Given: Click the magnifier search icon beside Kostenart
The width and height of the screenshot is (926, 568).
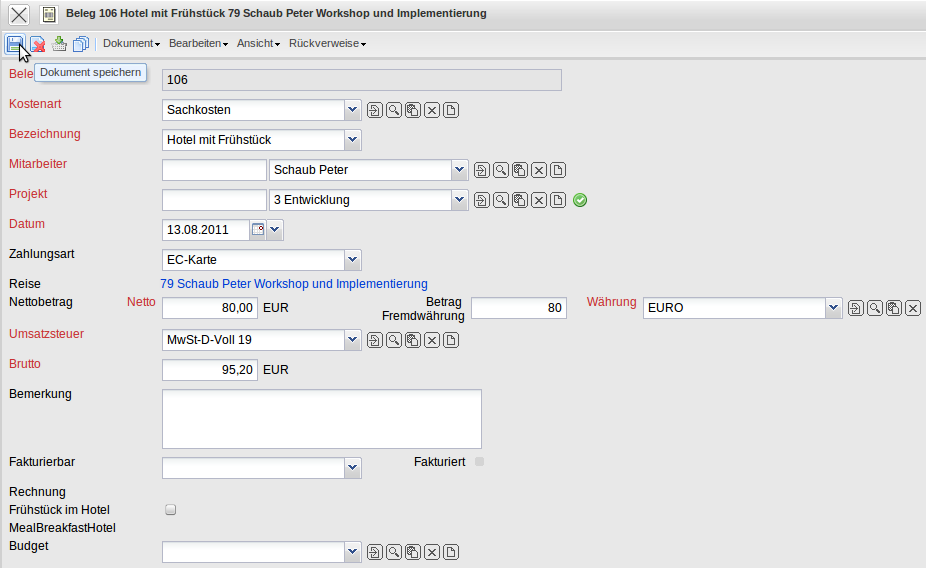Looking at the screenshot, I should [x=393, y=110].
